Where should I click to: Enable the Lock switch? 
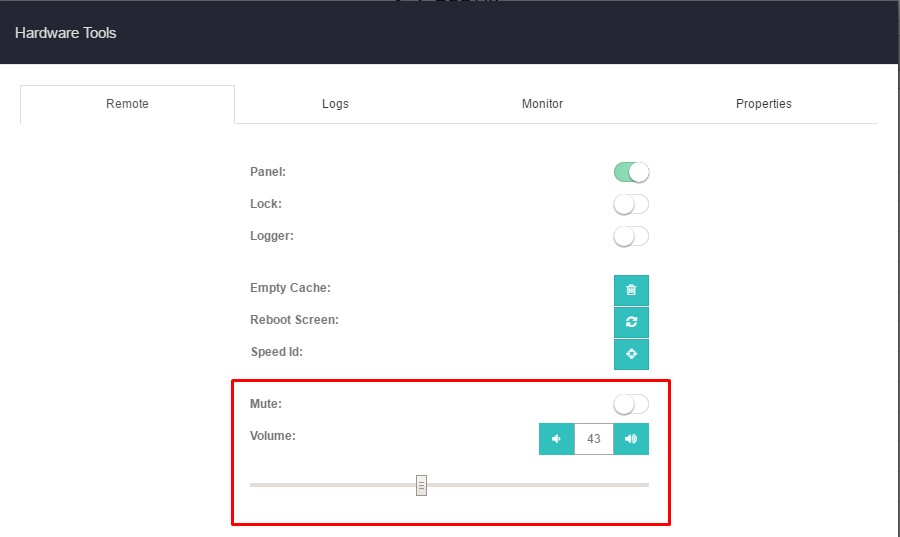coord(631,204)
